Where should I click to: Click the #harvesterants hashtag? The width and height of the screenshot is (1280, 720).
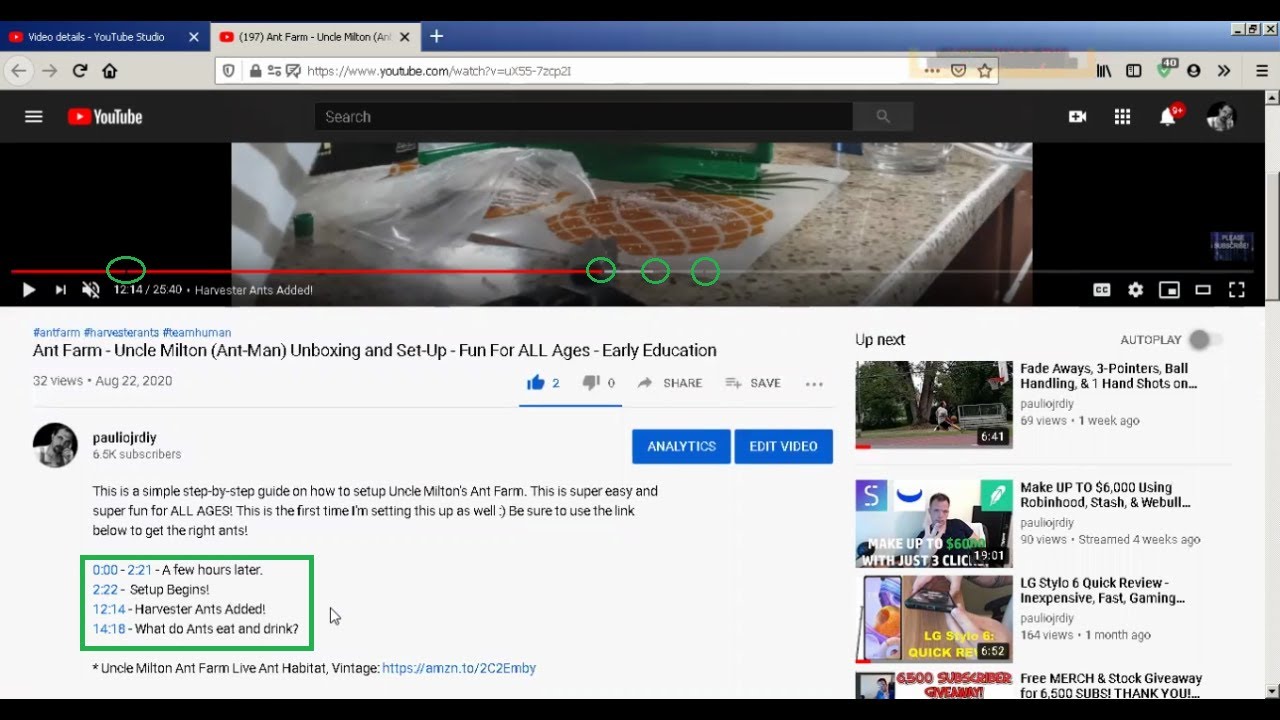point(121,333)
